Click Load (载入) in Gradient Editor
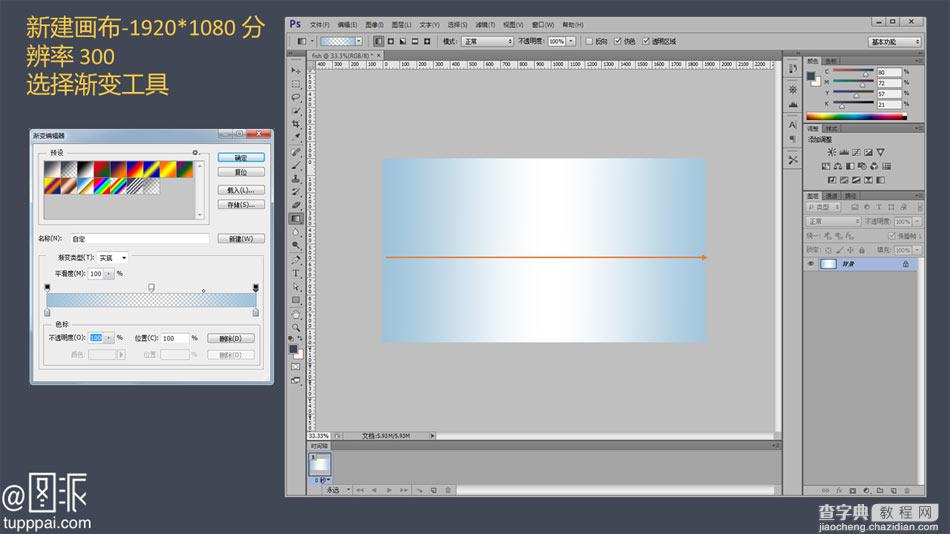This screenshot has width=950, height=534. tap(241, 190)
